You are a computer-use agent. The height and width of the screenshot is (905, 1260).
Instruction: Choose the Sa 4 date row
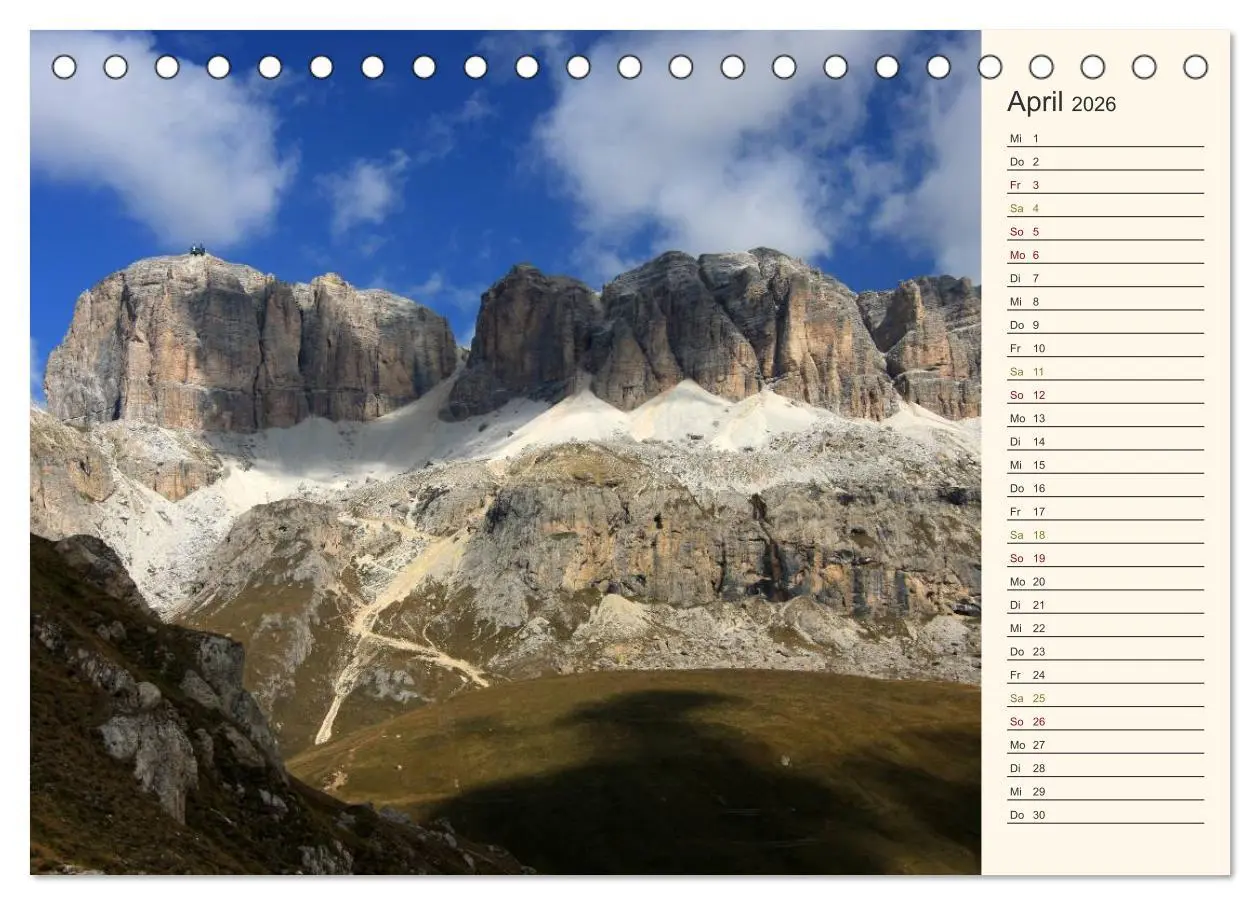1105,208
